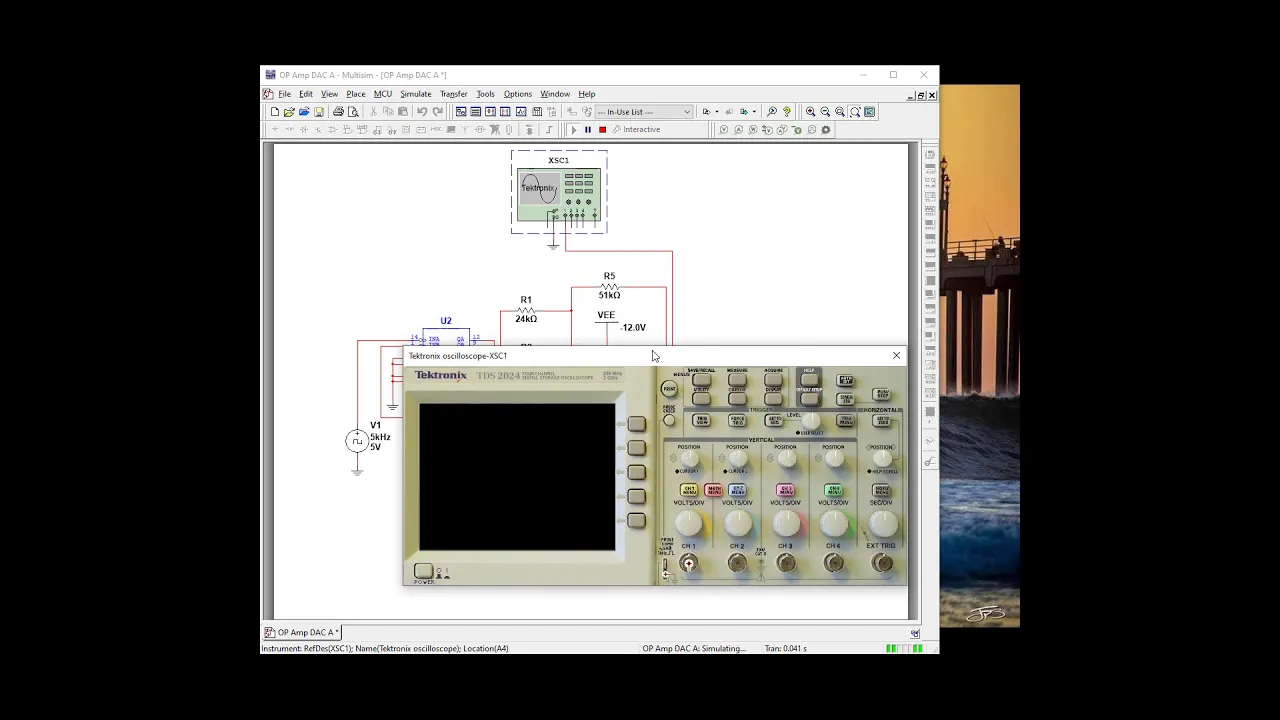The height and width of the screenshot is (720, 1280).
Task: Click the Zoom In magnifier icon
Action: (x=810, y=112)
